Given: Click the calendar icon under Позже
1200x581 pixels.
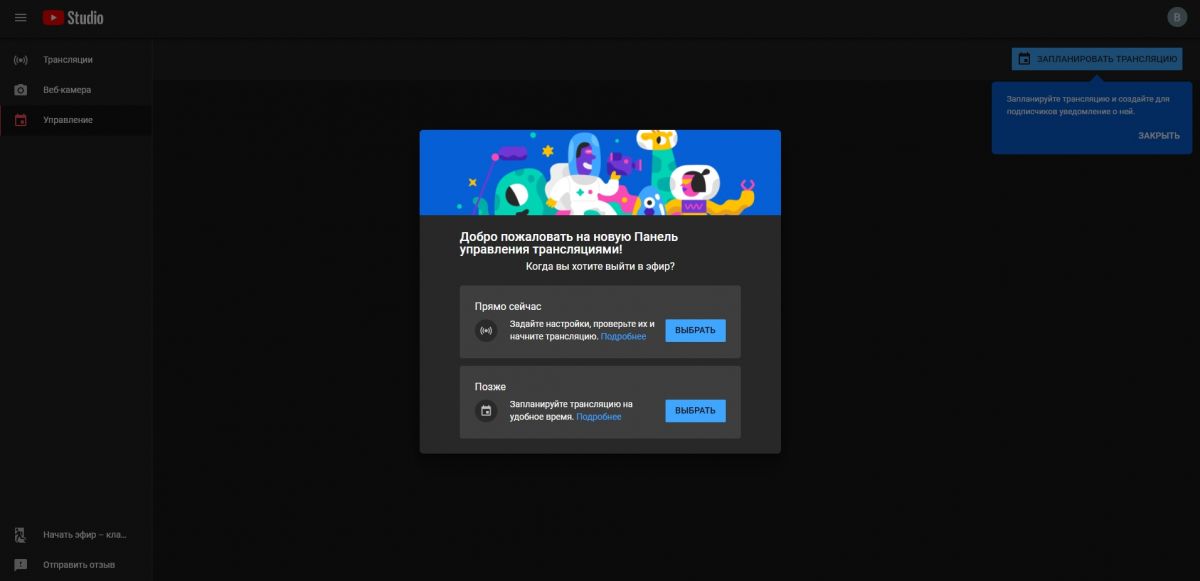Looking at the screenshot, I should coord(486,411).
